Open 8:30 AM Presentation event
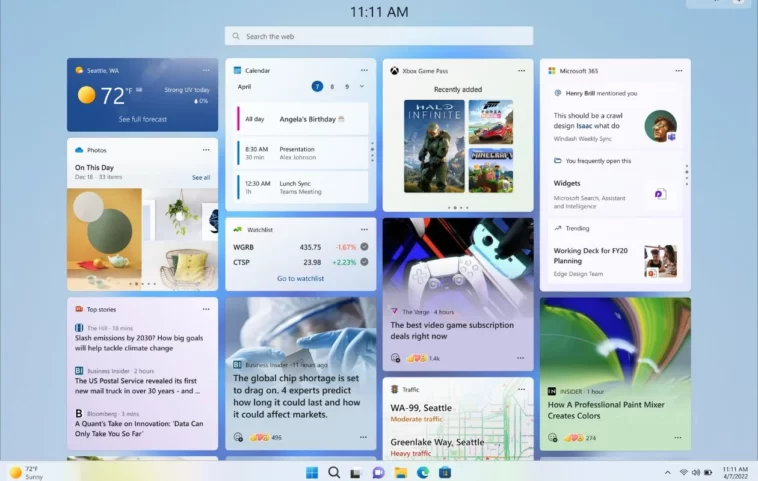Screen dimensions: 758x481 (x=301, y=153)
